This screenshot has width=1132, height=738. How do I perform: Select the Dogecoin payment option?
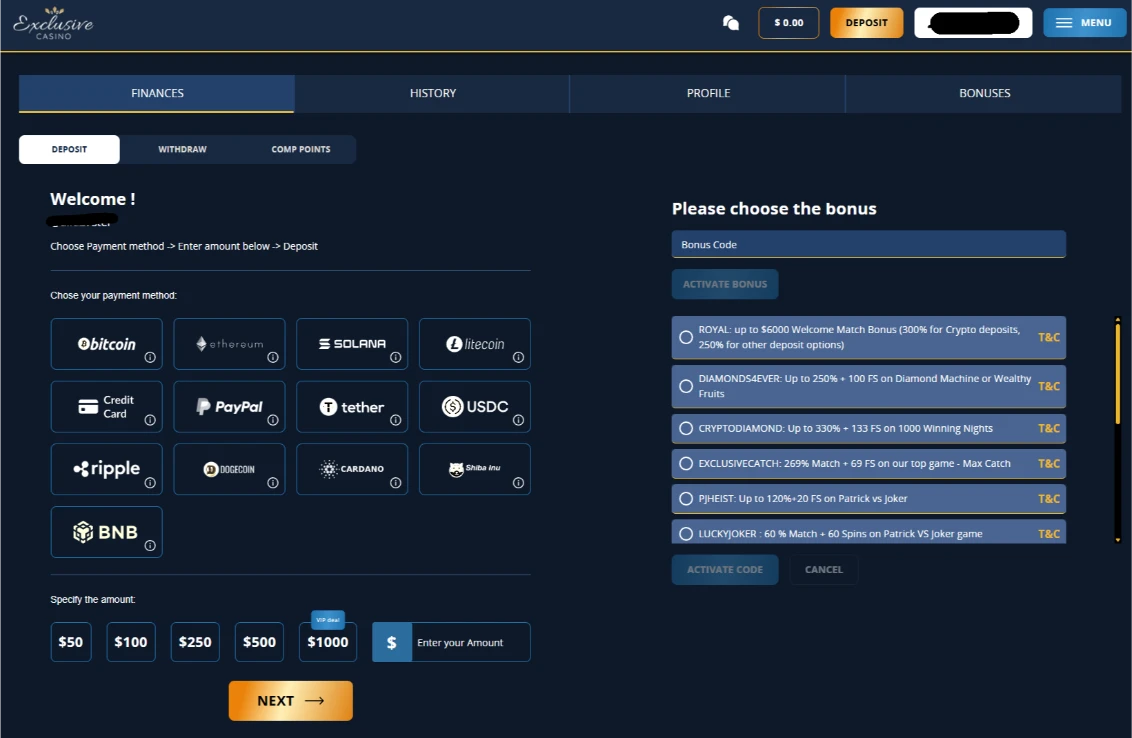coord(229,469)
